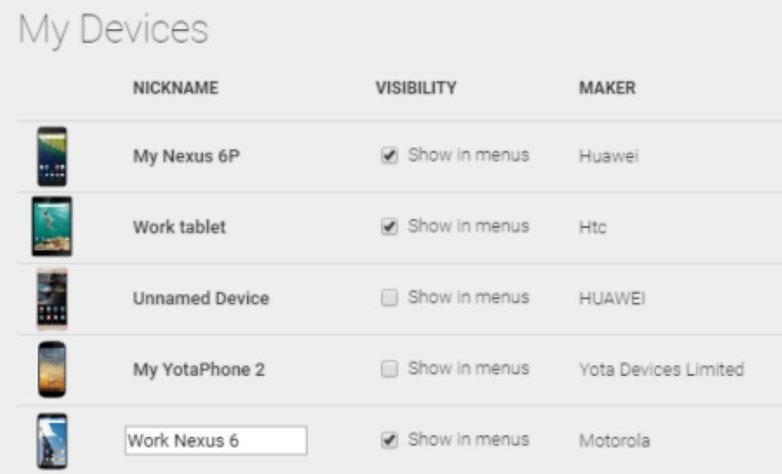Image resolution: width=782 pixels, height=474 pixels.
Task: Select the Work tablet device thumbnail
Action: pyautogui.click(x=52, y=227)
